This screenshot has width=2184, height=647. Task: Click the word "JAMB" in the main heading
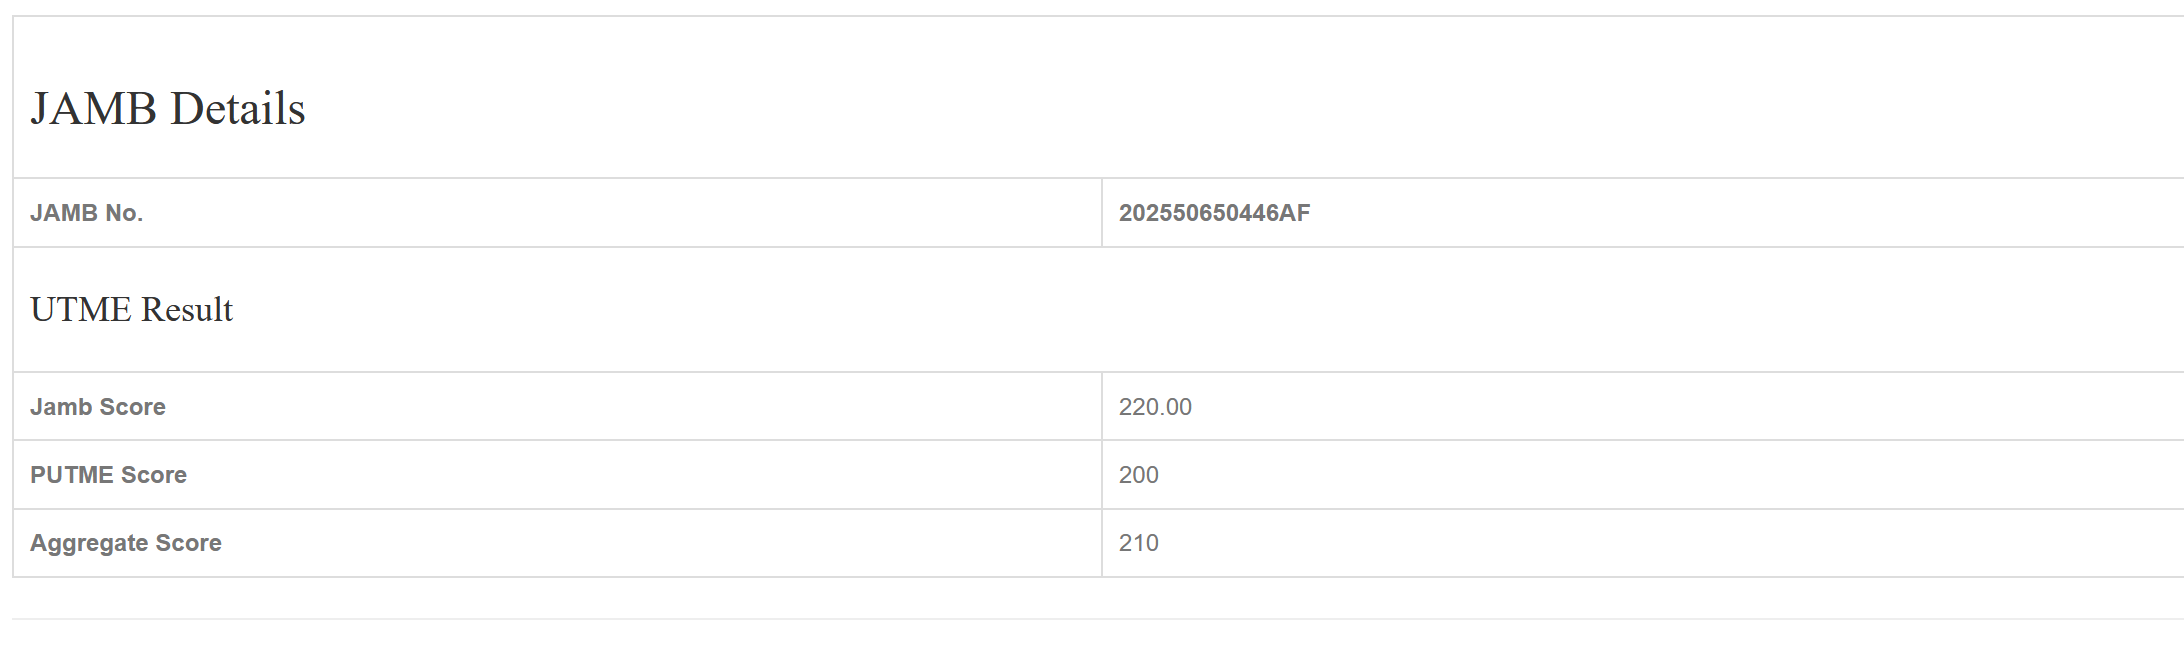pos(94,108)
